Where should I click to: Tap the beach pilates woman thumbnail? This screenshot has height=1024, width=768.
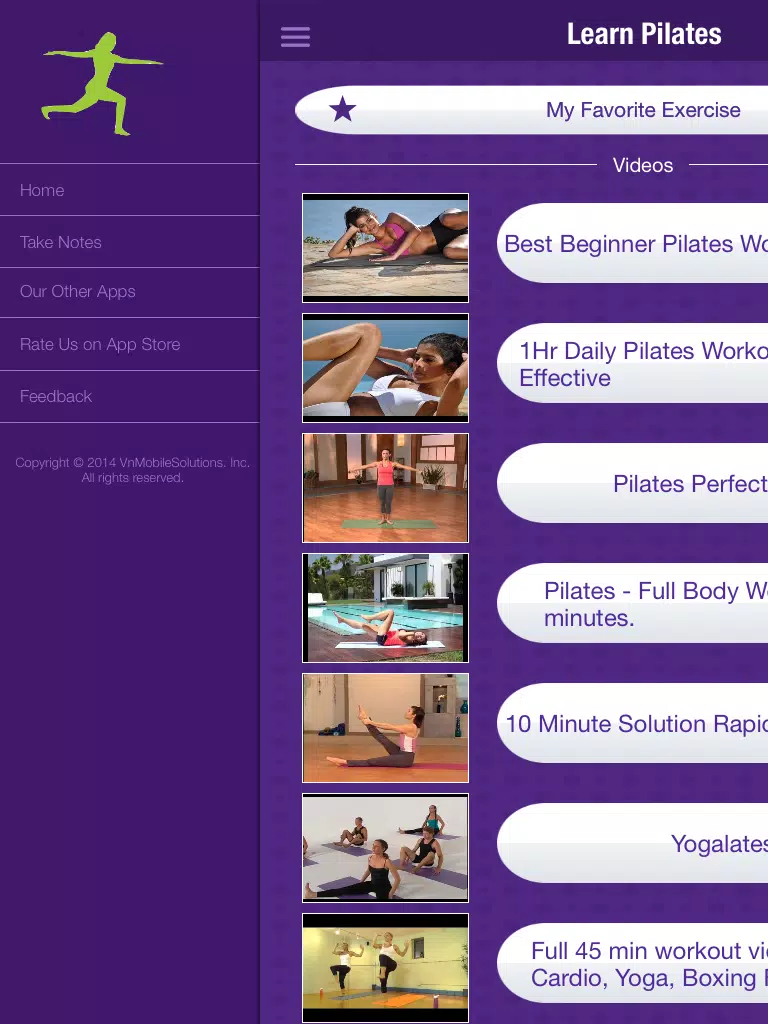point(385,248)
